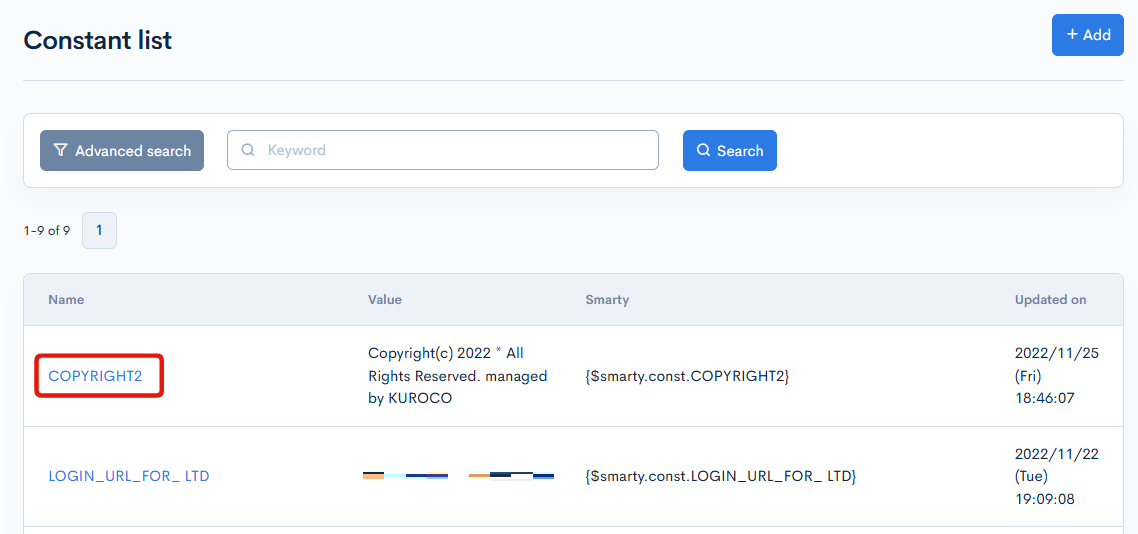This screenshot has width=1138, height=534.
Task: Click the 2022/11/25 updated date
Action: (1056, 354)
